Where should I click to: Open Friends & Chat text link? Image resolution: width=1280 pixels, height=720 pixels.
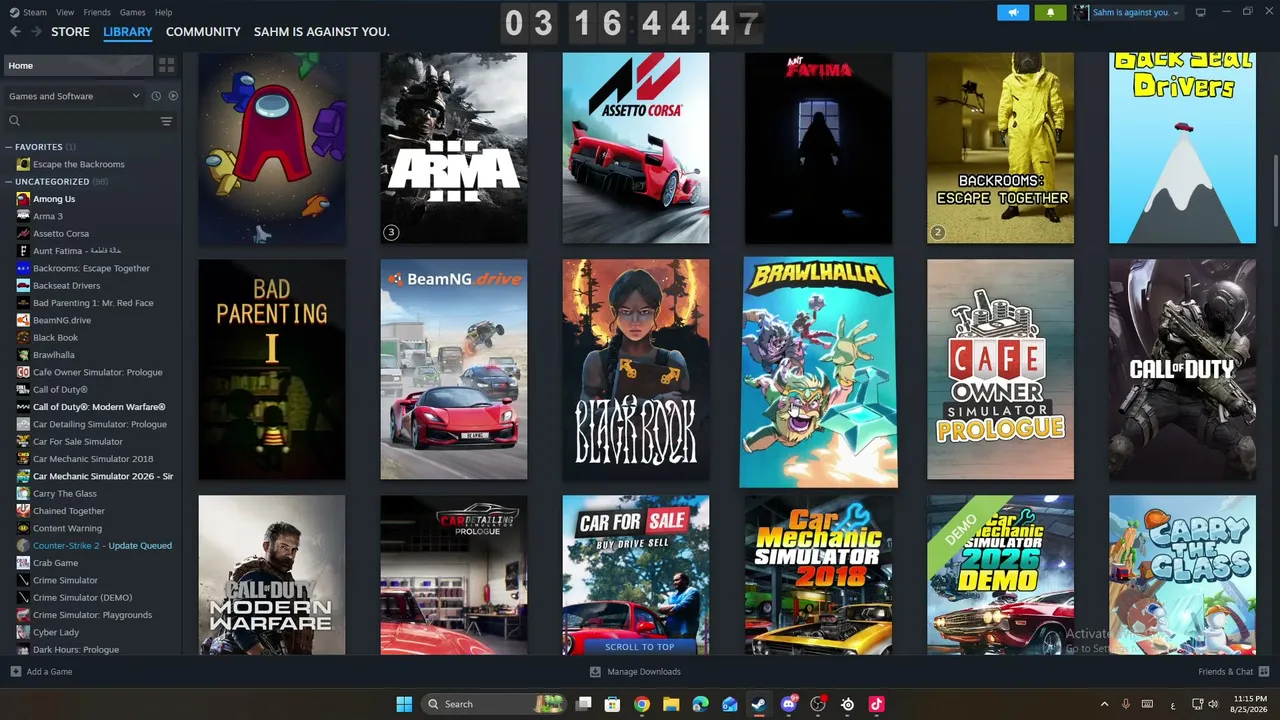pos(1225,672)
